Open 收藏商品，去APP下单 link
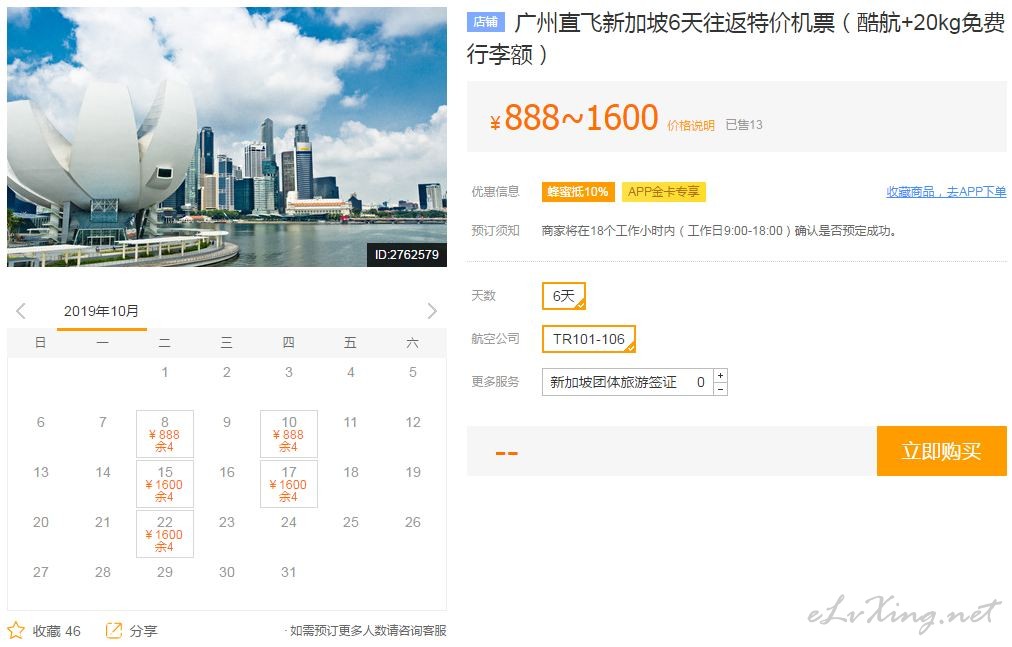The image size is (1012, 647). pos(946,192)
